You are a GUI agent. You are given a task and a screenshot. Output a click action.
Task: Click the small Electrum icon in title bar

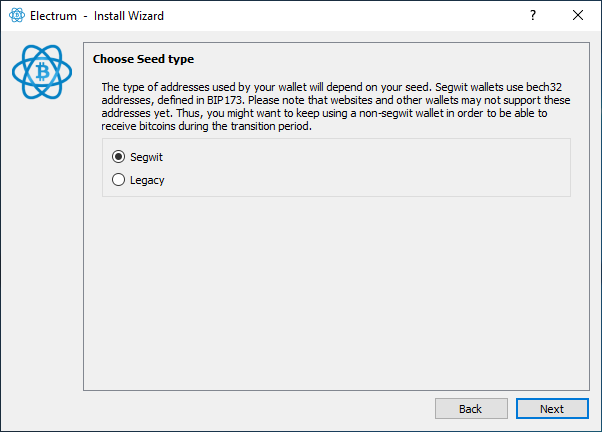[16, 16]
